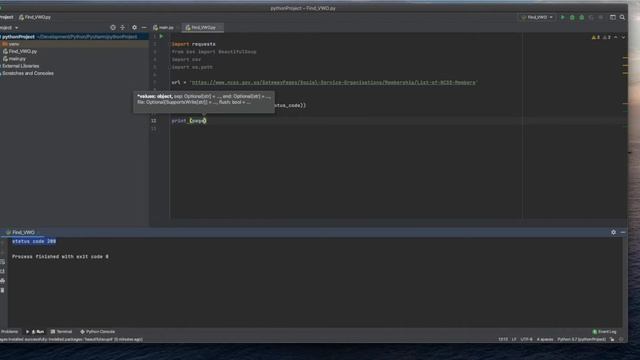Jump to the previous highlighted problem arrow
640x360 pixels.
click(x=616, y=37)
